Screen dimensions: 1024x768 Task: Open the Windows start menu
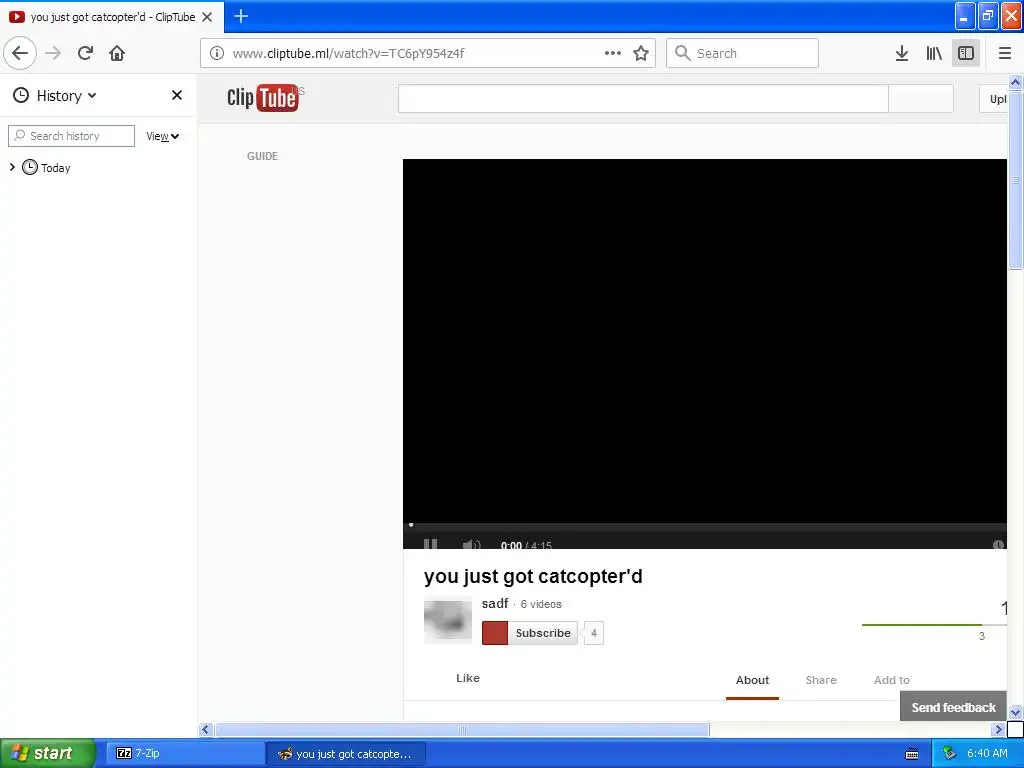(x=46, y=753)
